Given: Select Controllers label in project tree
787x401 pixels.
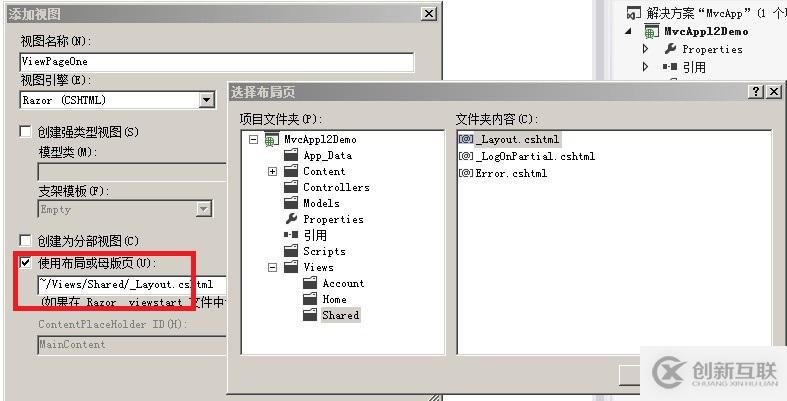Looking at the screenshot, I should click(336, 187).
